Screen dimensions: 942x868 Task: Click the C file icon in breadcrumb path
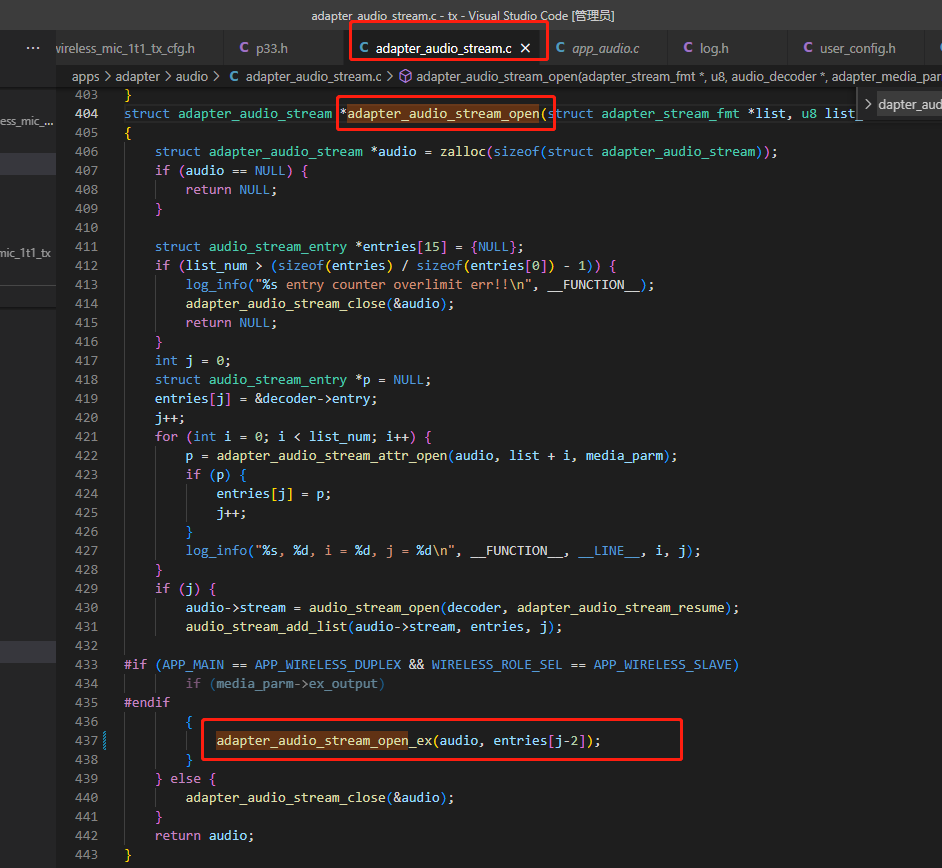234,76
